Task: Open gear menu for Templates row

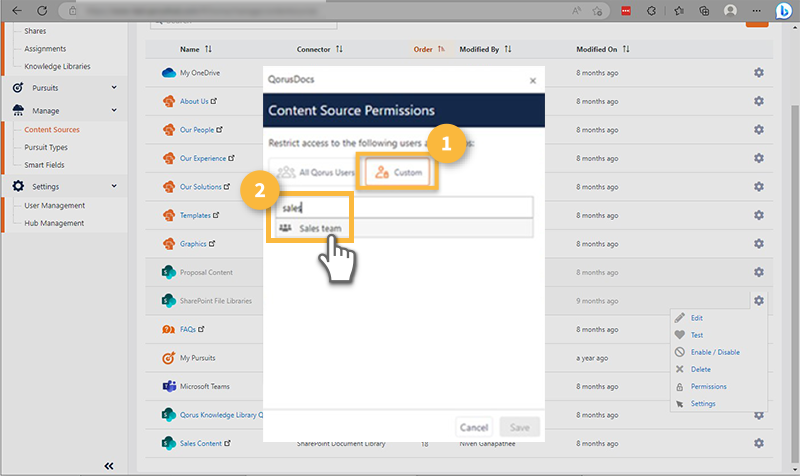Action: point(759,215)
